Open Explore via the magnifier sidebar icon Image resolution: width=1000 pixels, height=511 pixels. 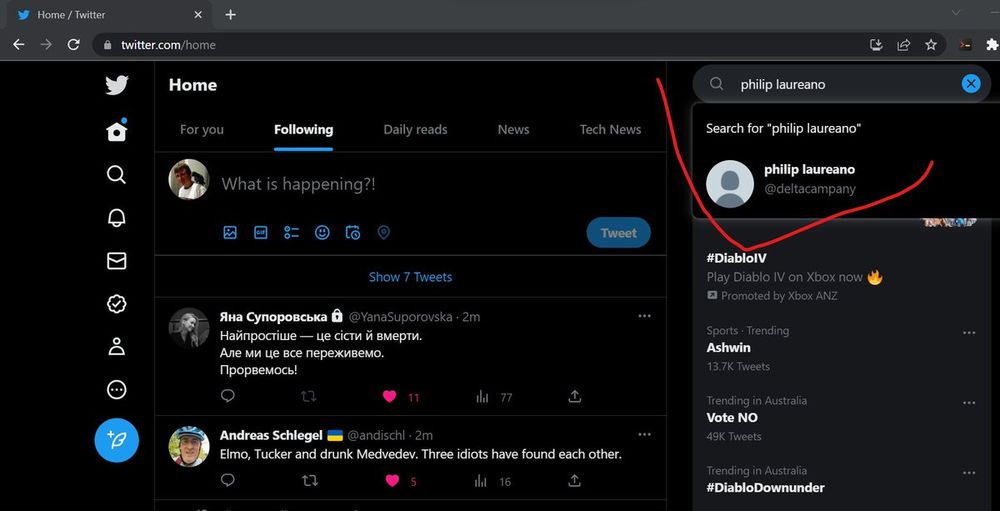click(x=116, y=174)
